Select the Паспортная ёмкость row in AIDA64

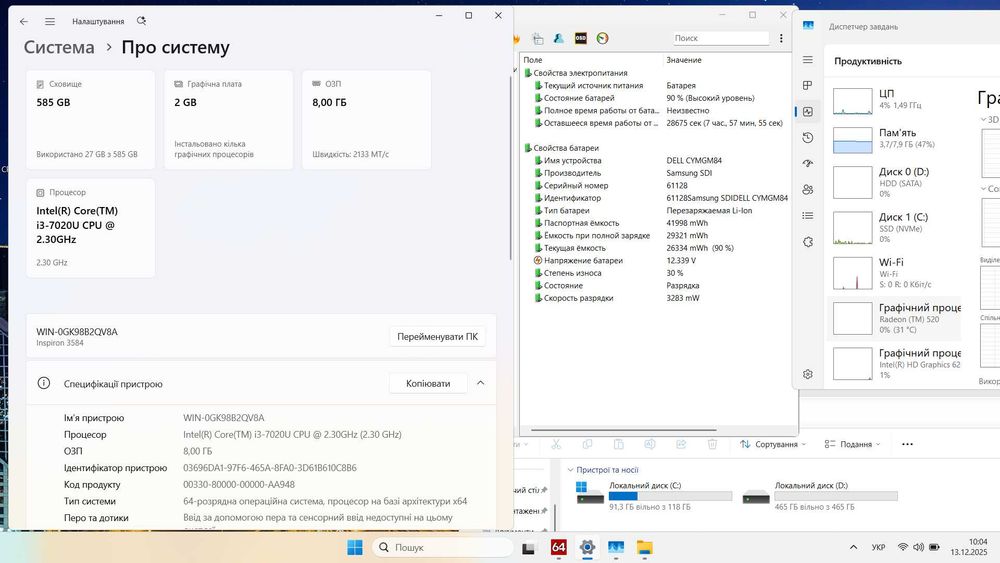pos(656,223)
